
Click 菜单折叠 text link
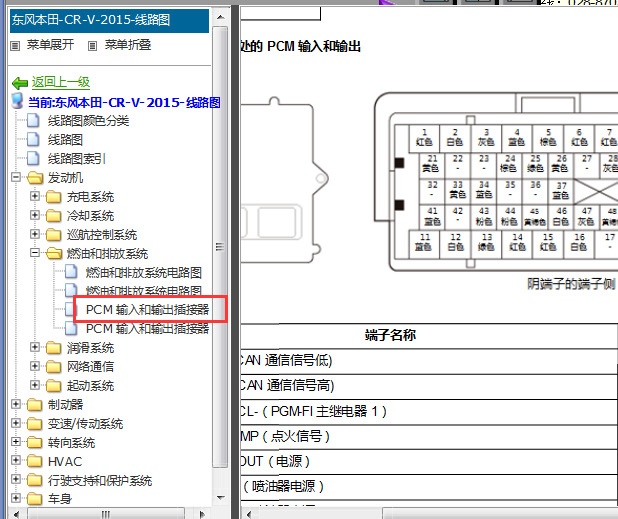point(128,45)
